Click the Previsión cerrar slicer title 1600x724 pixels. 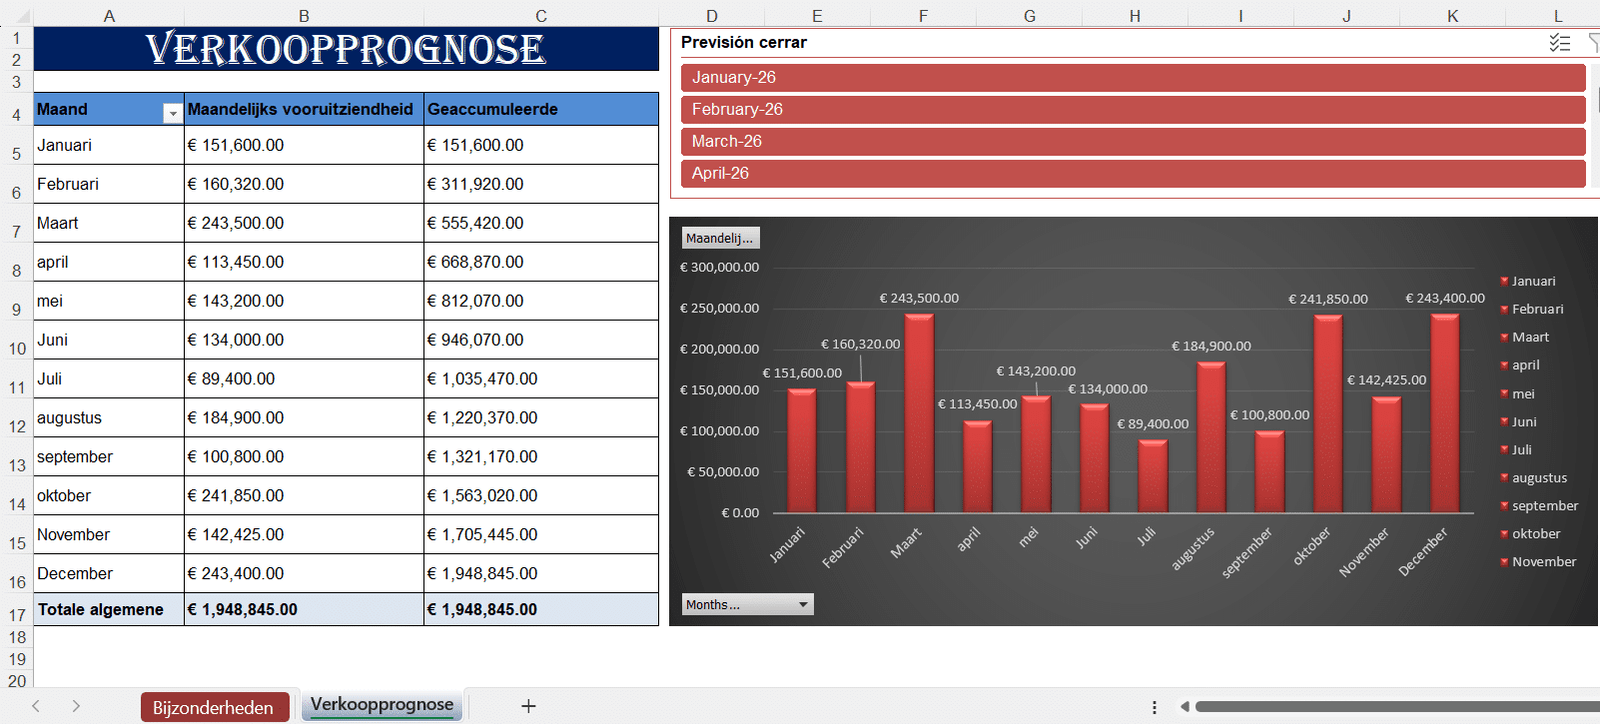click(744, 42)
